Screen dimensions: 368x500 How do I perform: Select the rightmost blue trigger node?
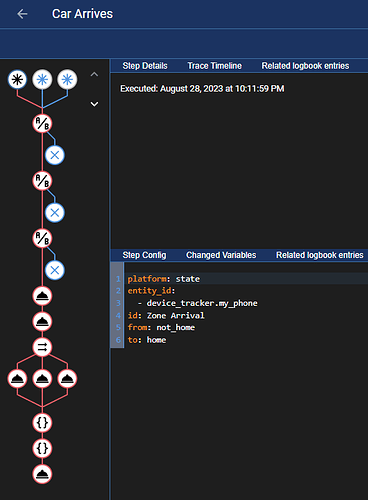point(67,80)
